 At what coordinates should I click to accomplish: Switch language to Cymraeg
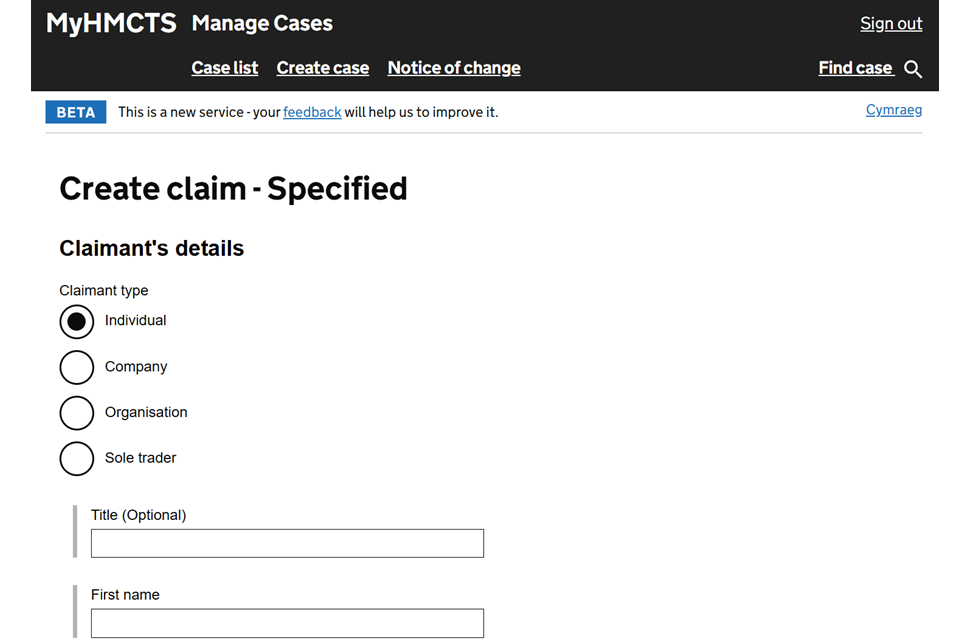(893, 109)
